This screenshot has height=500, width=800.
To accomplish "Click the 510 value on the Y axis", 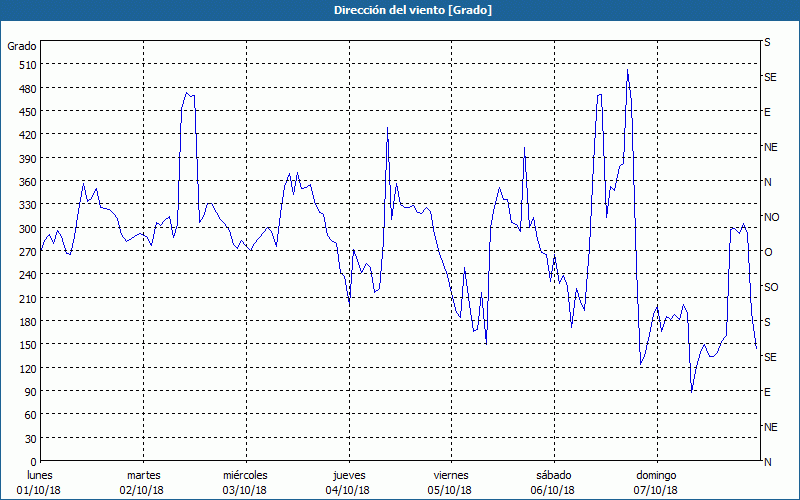I will (x=28, y=65).
